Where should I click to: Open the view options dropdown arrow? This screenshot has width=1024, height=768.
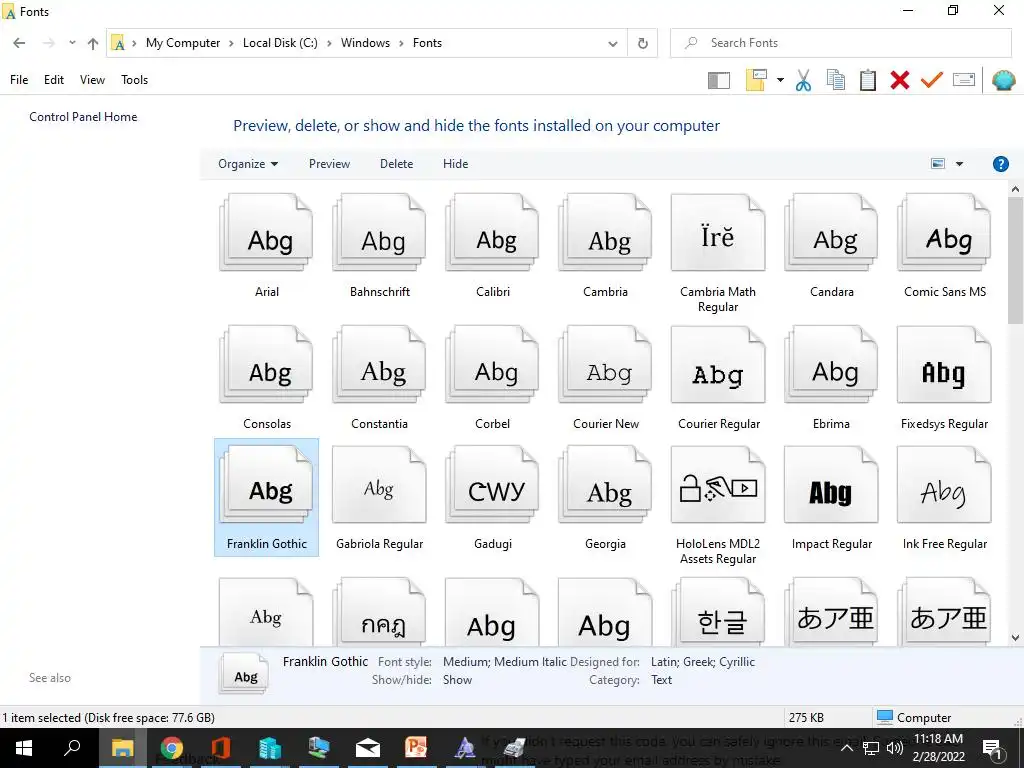tap(959, 164)
